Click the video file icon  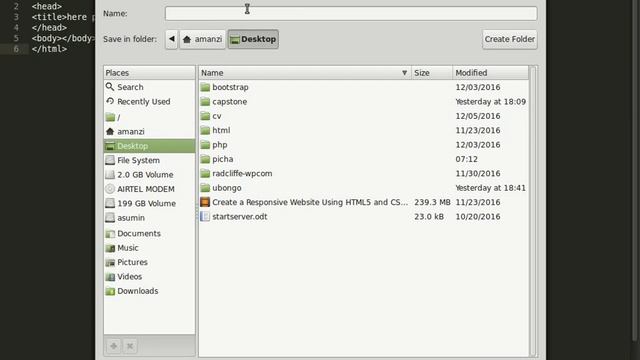pos(205,202)
